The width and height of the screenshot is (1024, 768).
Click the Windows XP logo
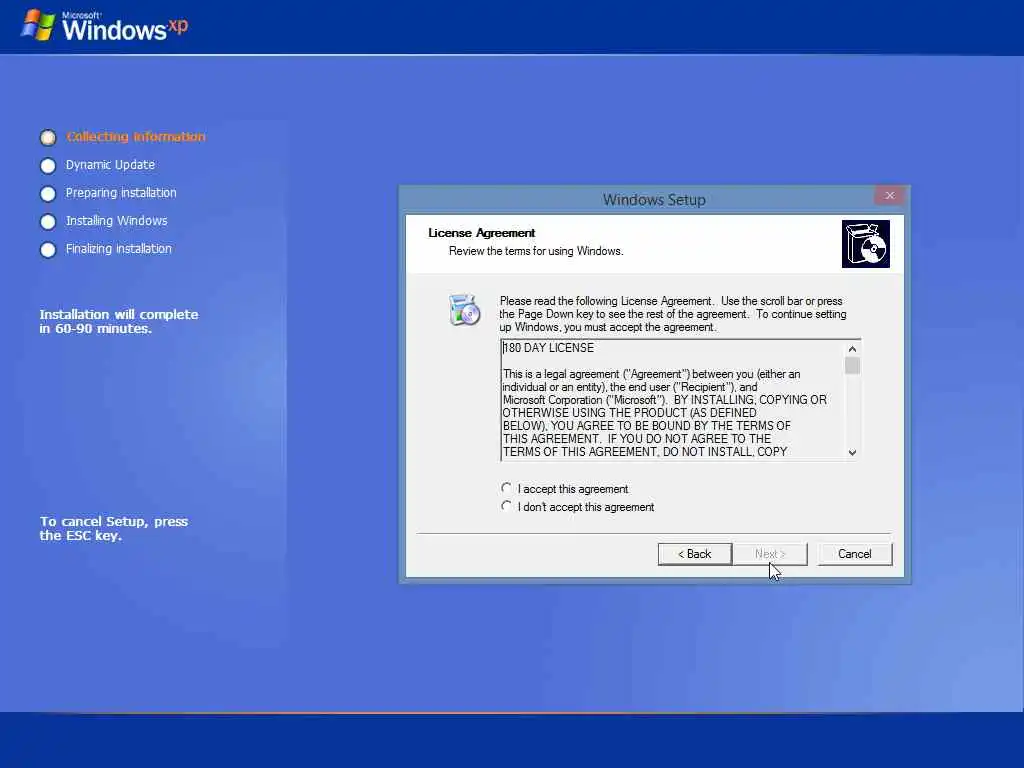pos(104,26)
